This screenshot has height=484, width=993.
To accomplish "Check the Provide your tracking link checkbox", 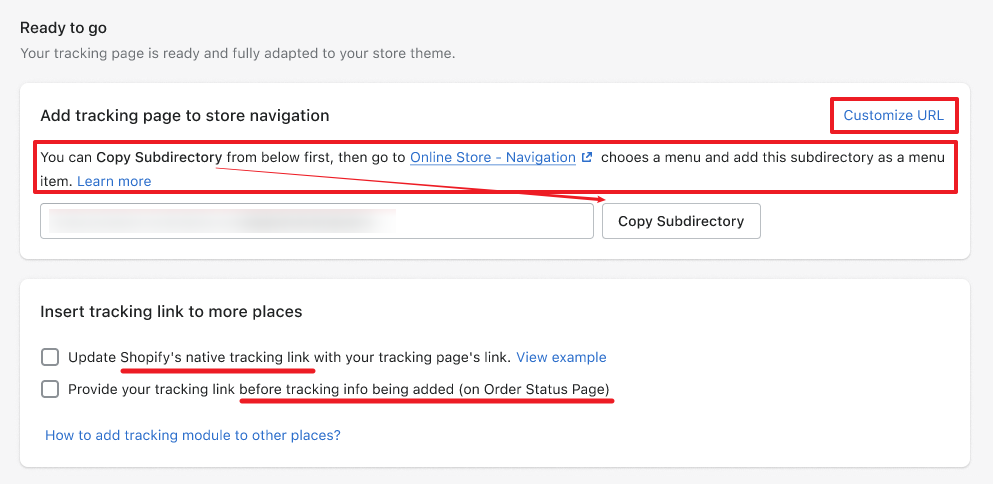I will 50,389.
